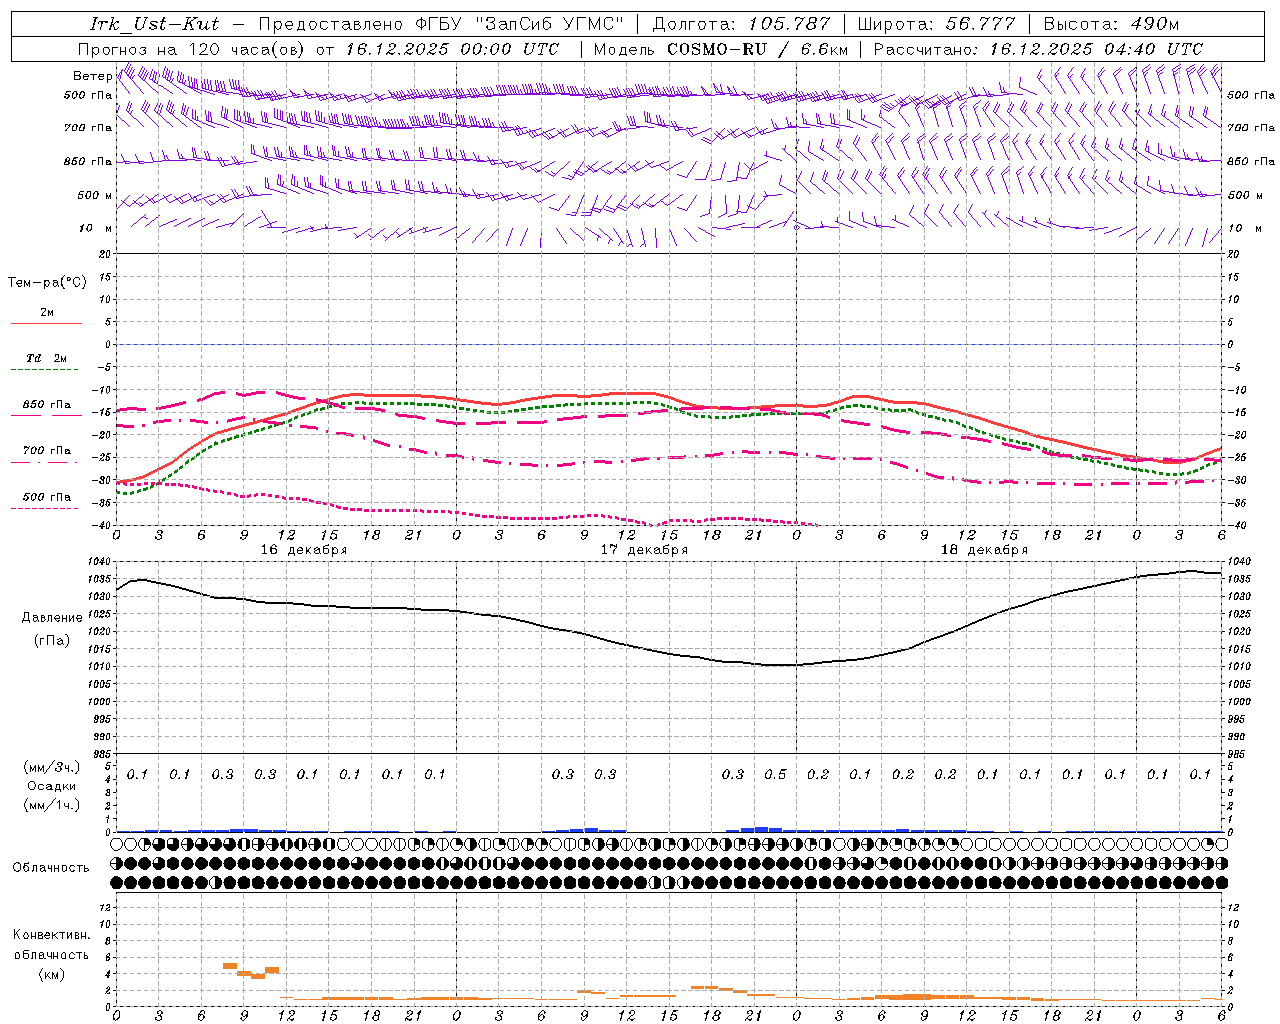Click the Высота: 490м header field
Image resolution: width=1280 pixels, height=1024 pixels.
1110,24
